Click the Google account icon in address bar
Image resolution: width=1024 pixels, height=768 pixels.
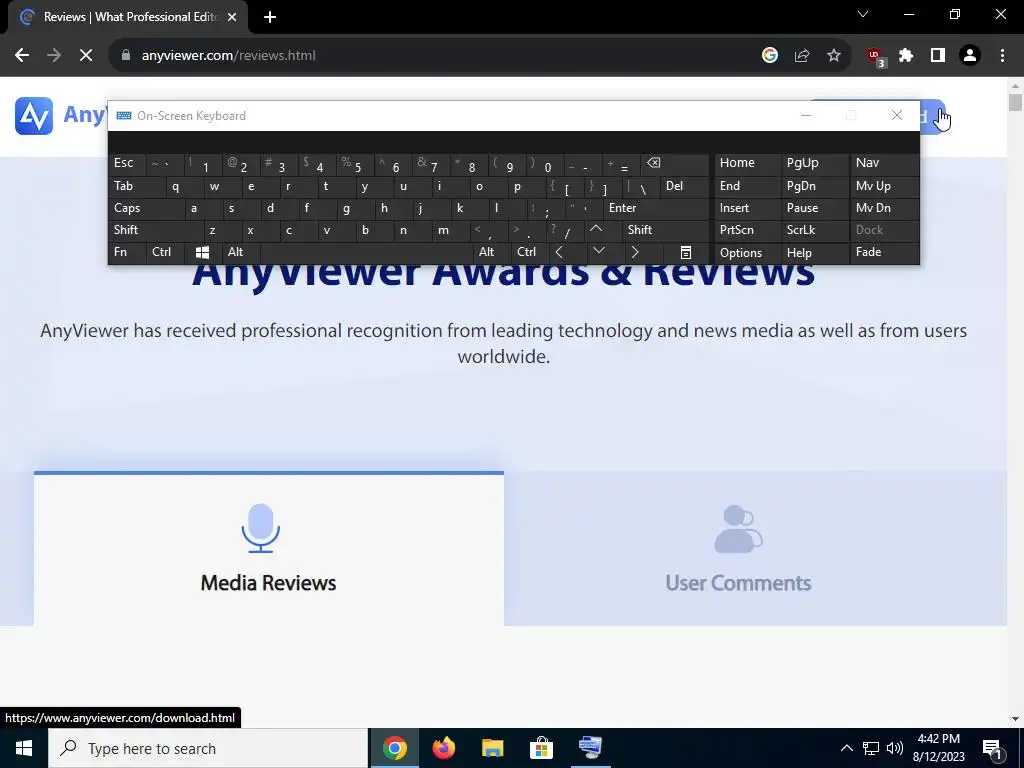click(x=770, y=56)
